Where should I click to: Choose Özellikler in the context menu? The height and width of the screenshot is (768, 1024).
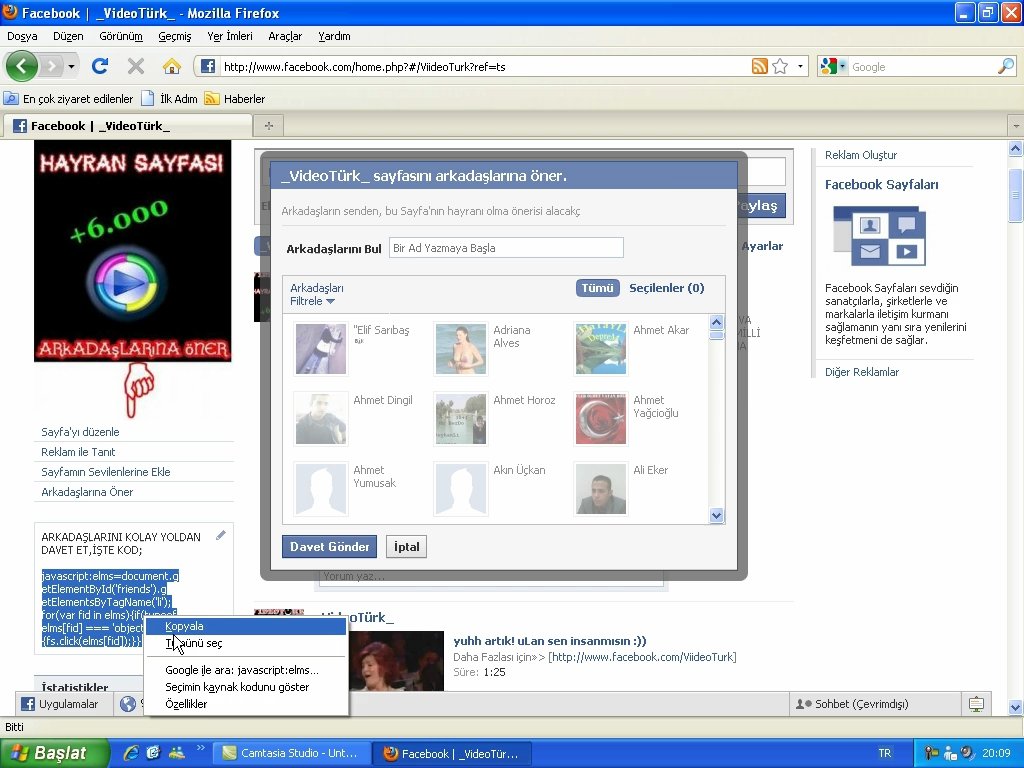click(246, 704)
